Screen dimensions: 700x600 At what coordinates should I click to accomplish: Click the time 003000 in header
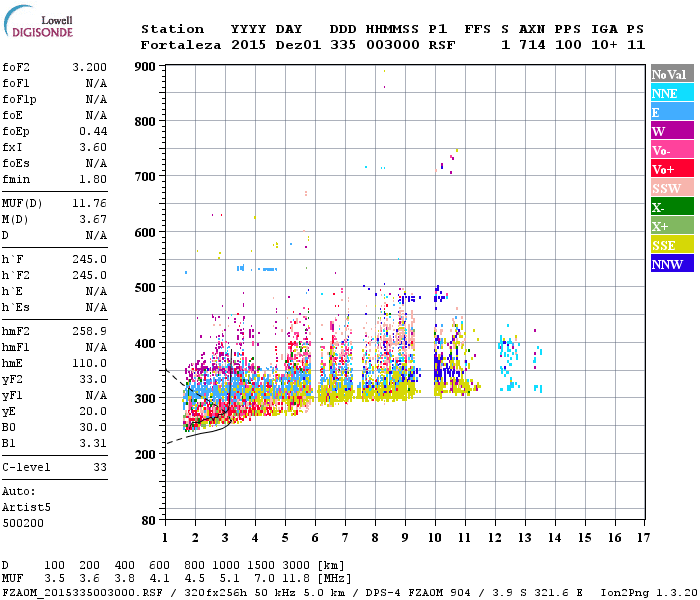[x=393, y=45]
